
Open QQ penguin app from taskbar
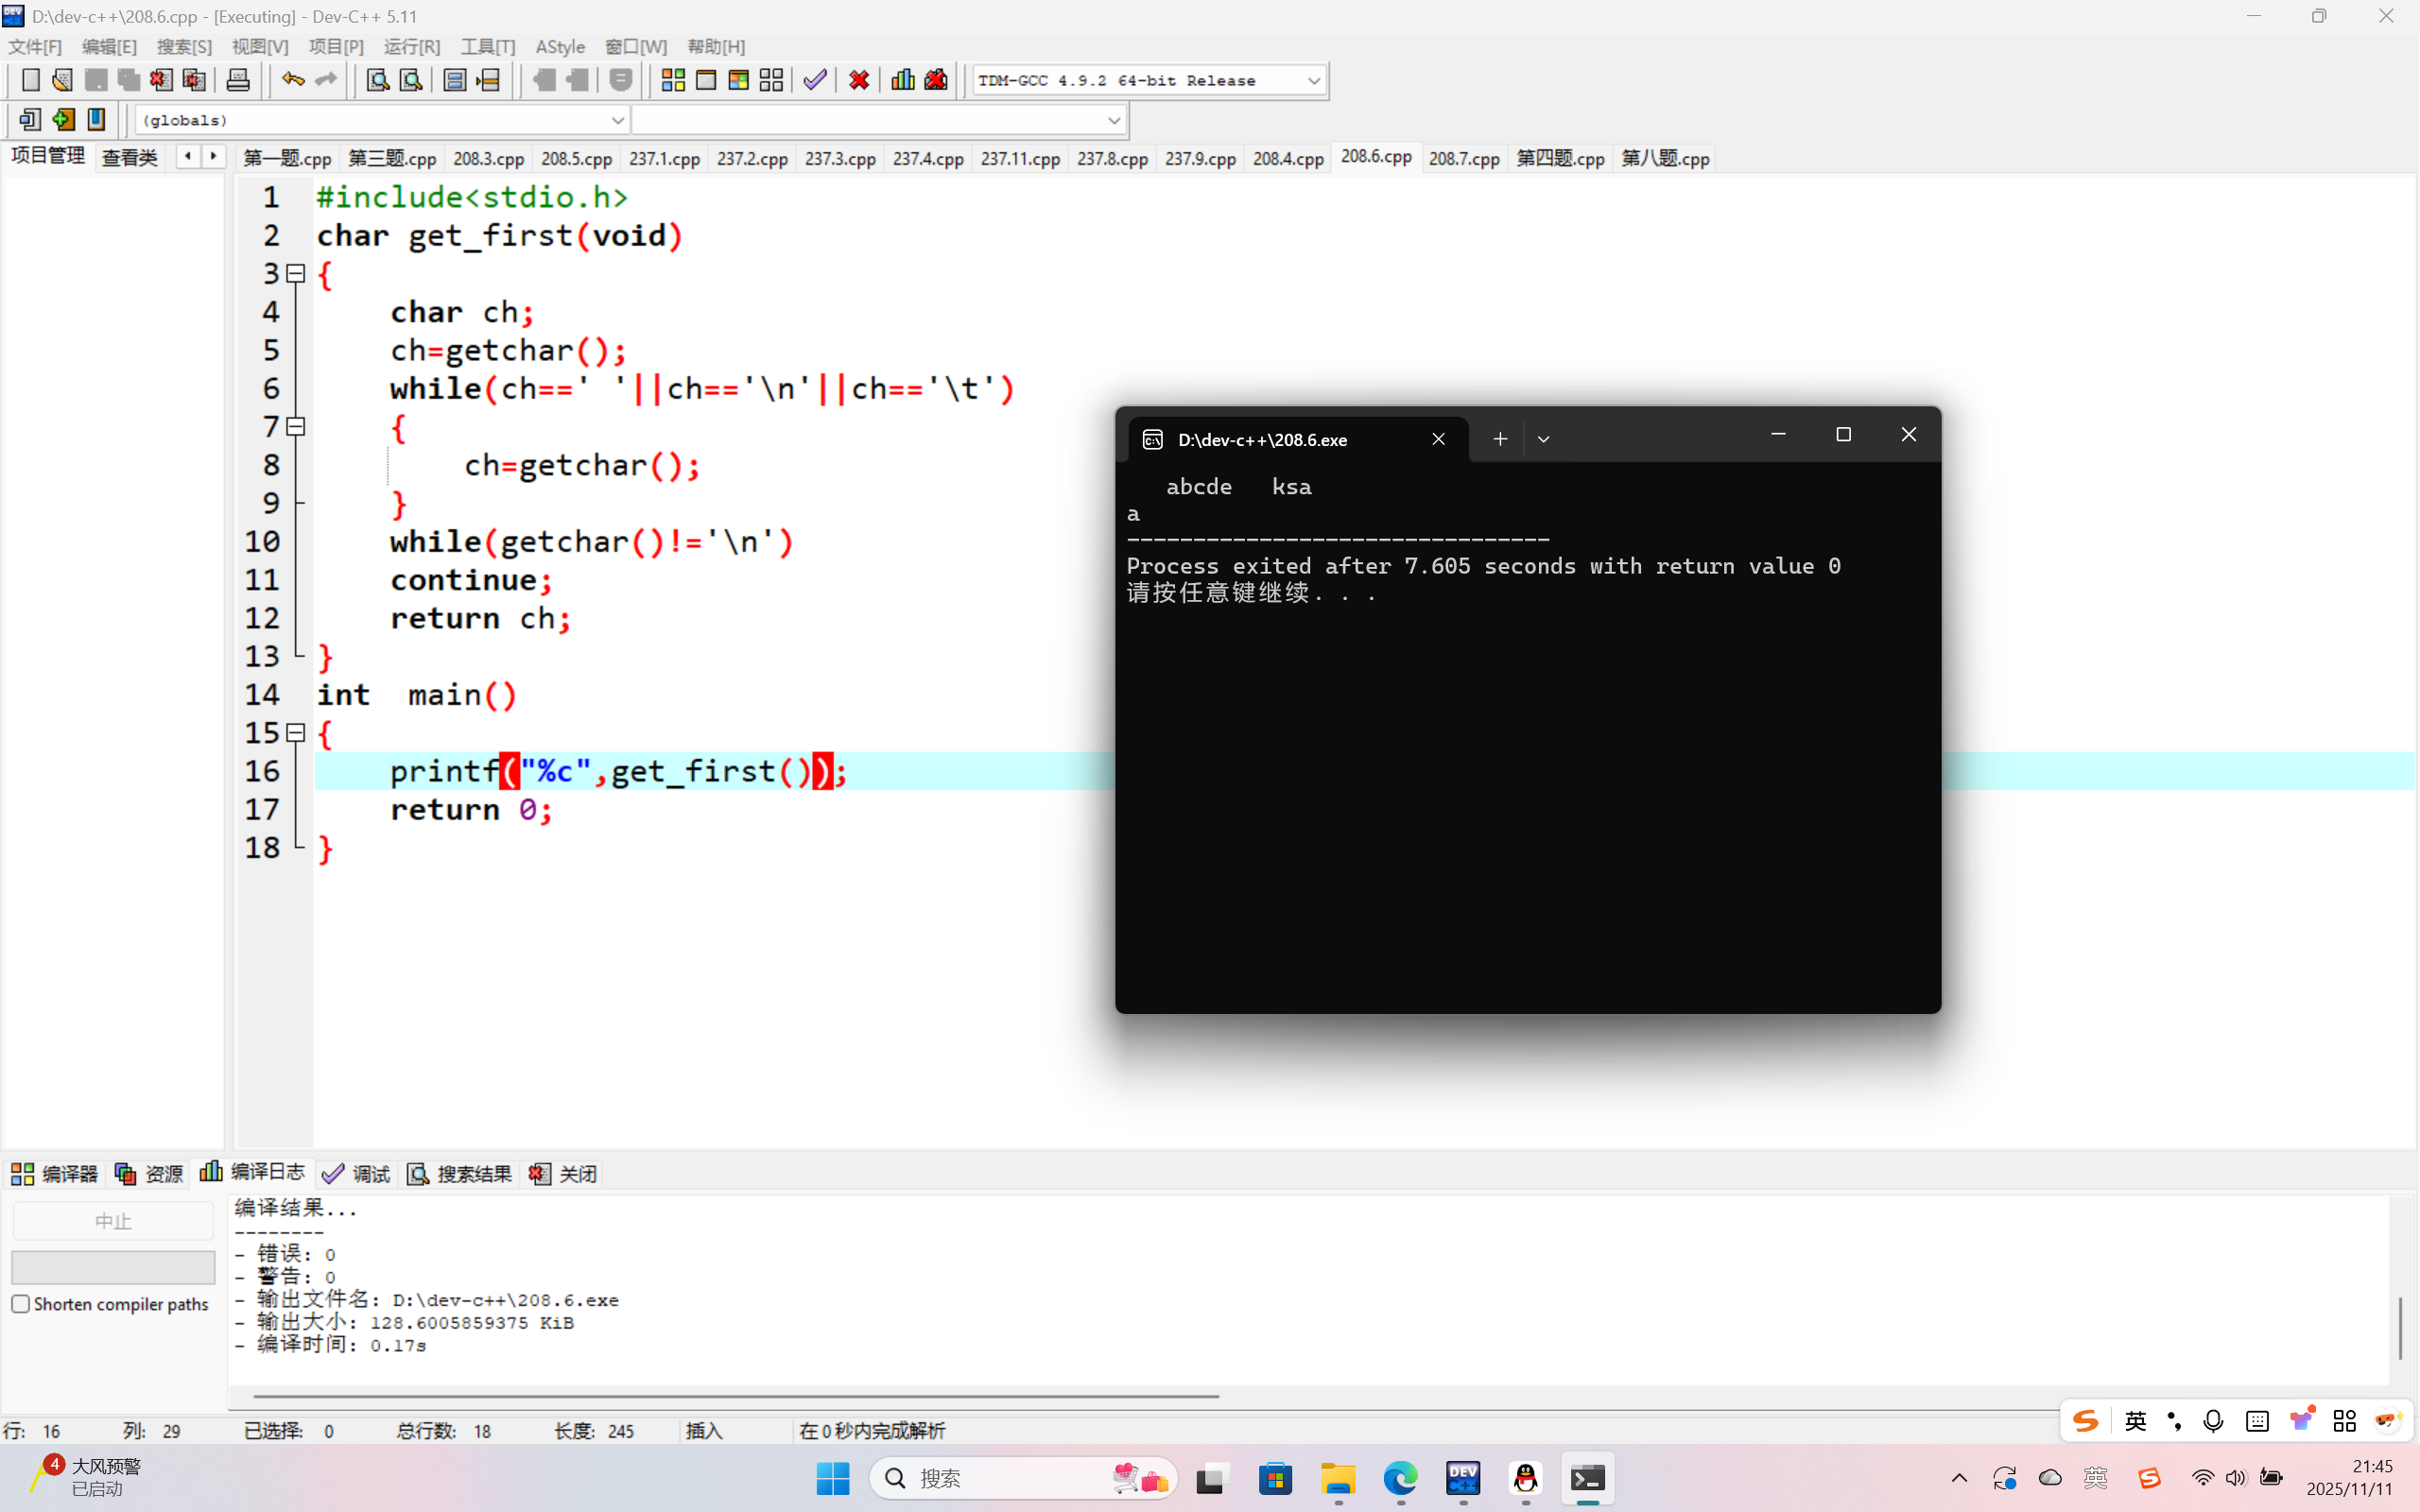(x=1525, y=1478)
